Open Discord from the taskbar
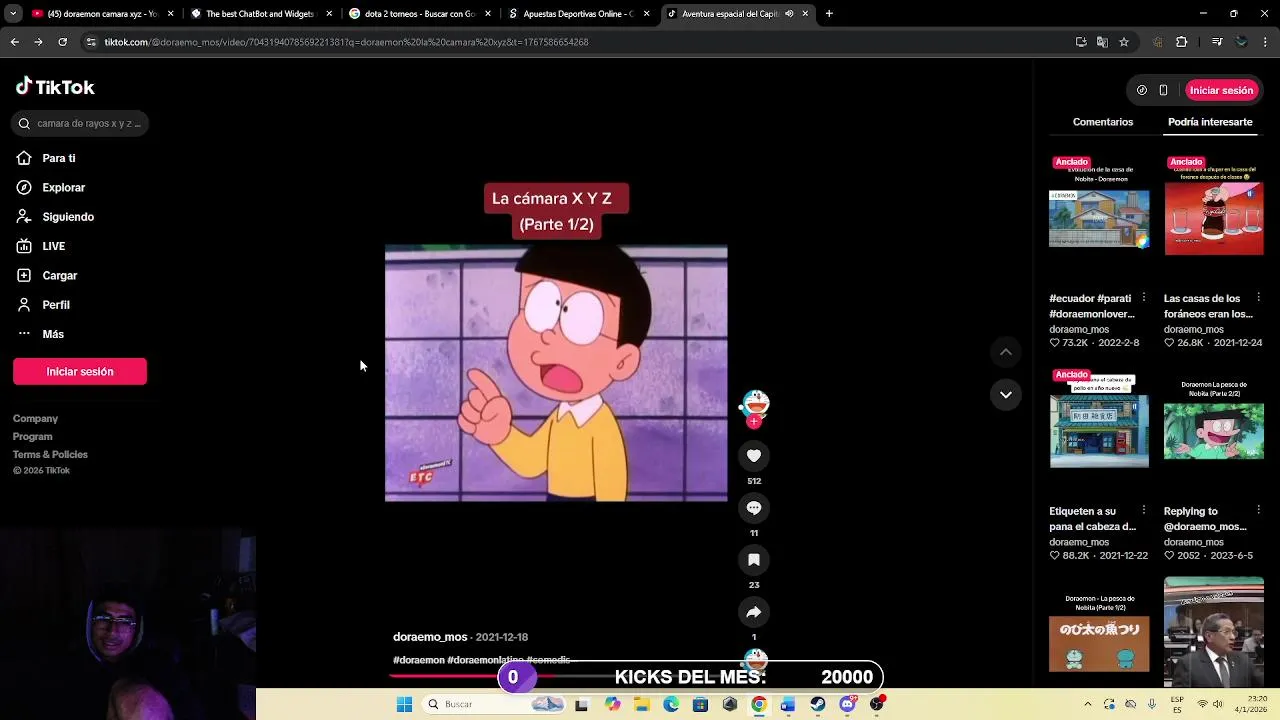 tap(847, 704)
